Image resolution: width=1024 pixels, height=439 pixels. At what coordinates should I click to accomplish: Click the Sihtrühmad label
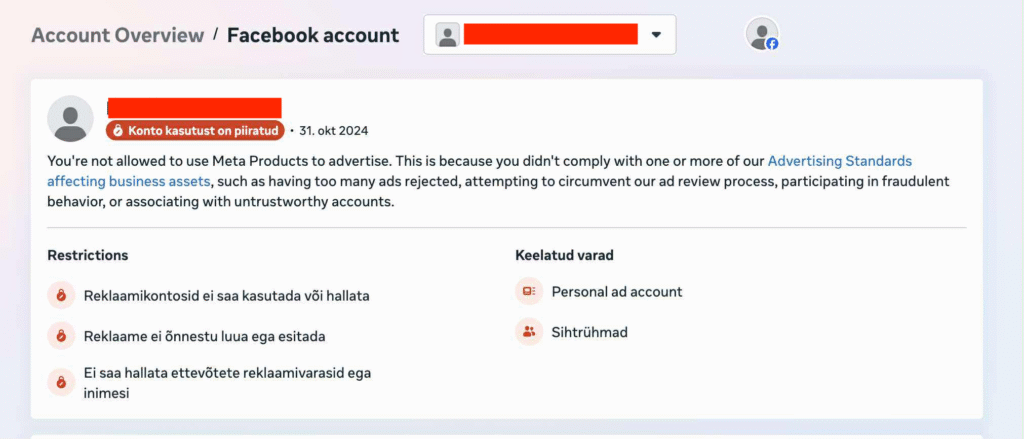590,332
